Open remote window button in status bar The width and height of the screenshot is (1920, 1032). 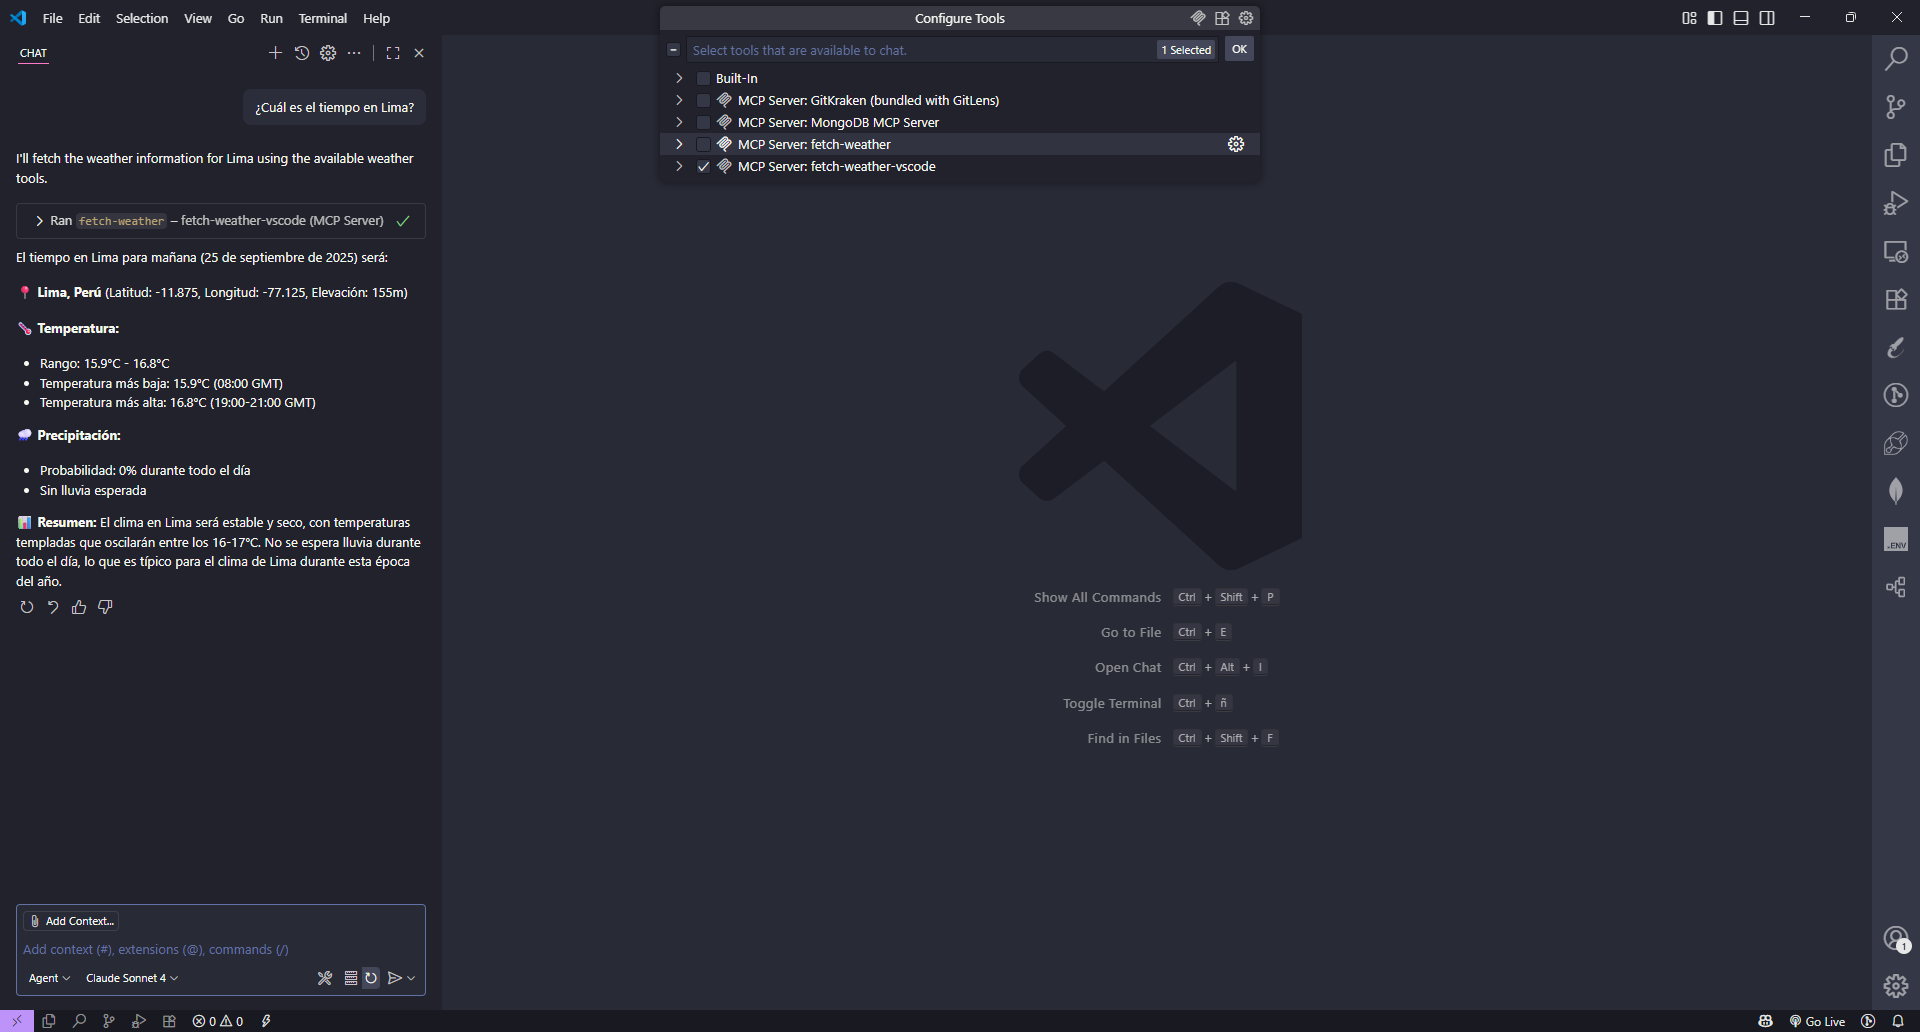17,1021
